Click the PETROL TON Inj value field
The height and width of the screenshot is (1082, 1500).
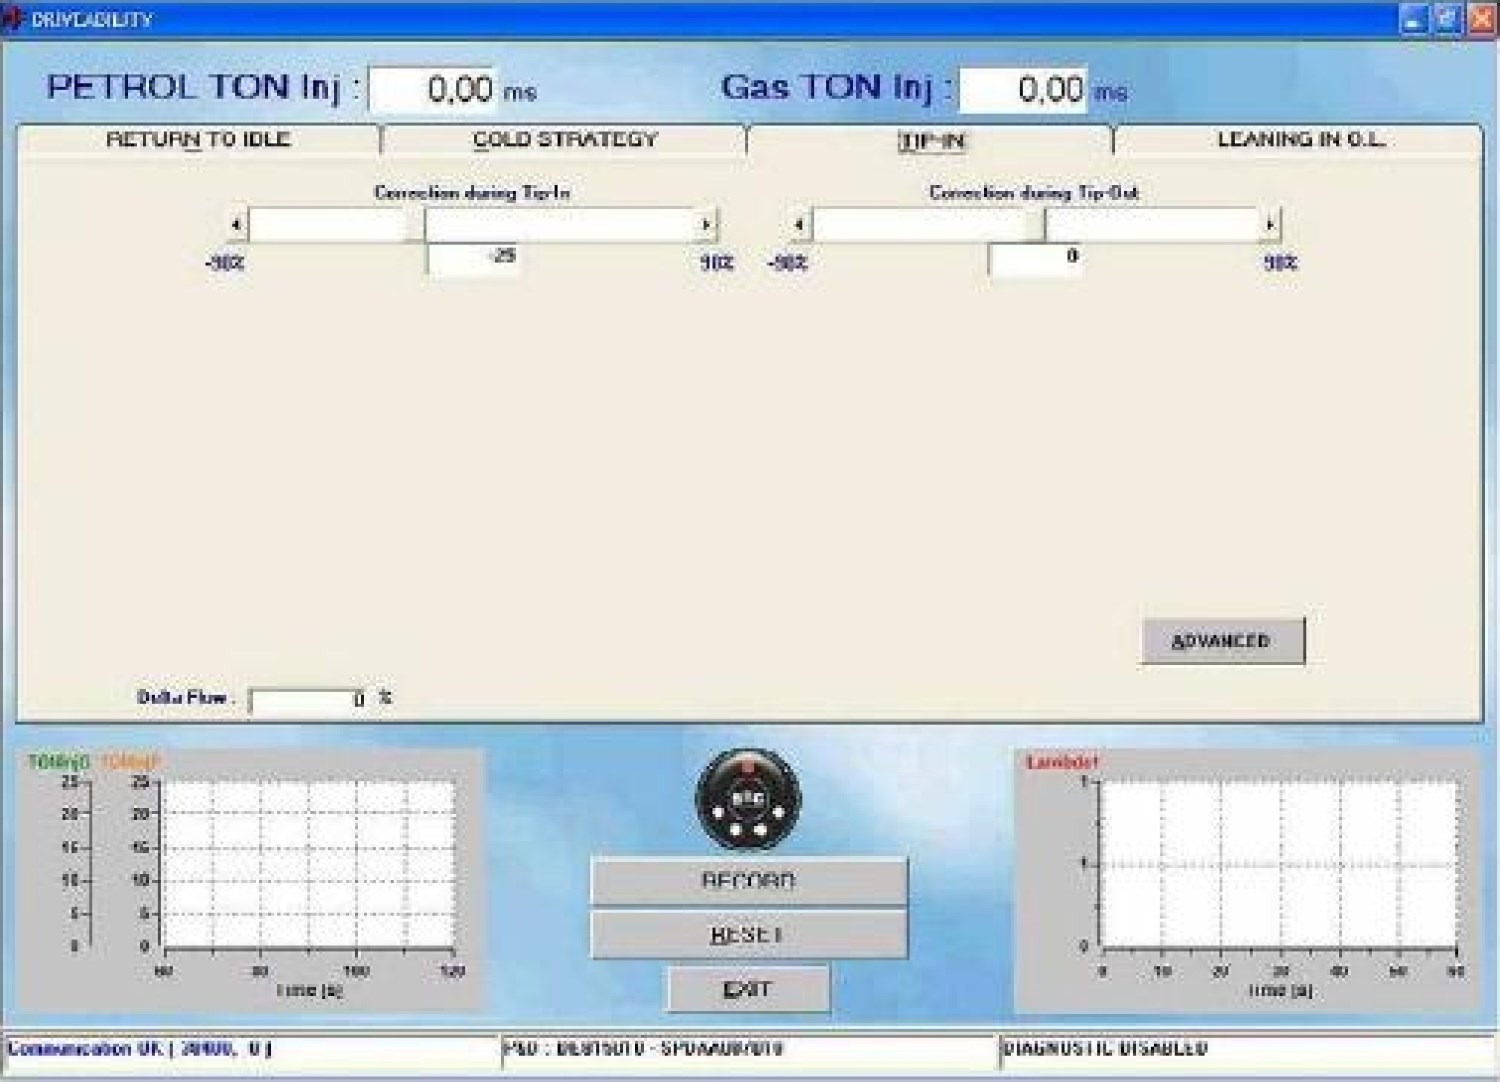click(x=434, y=90)
